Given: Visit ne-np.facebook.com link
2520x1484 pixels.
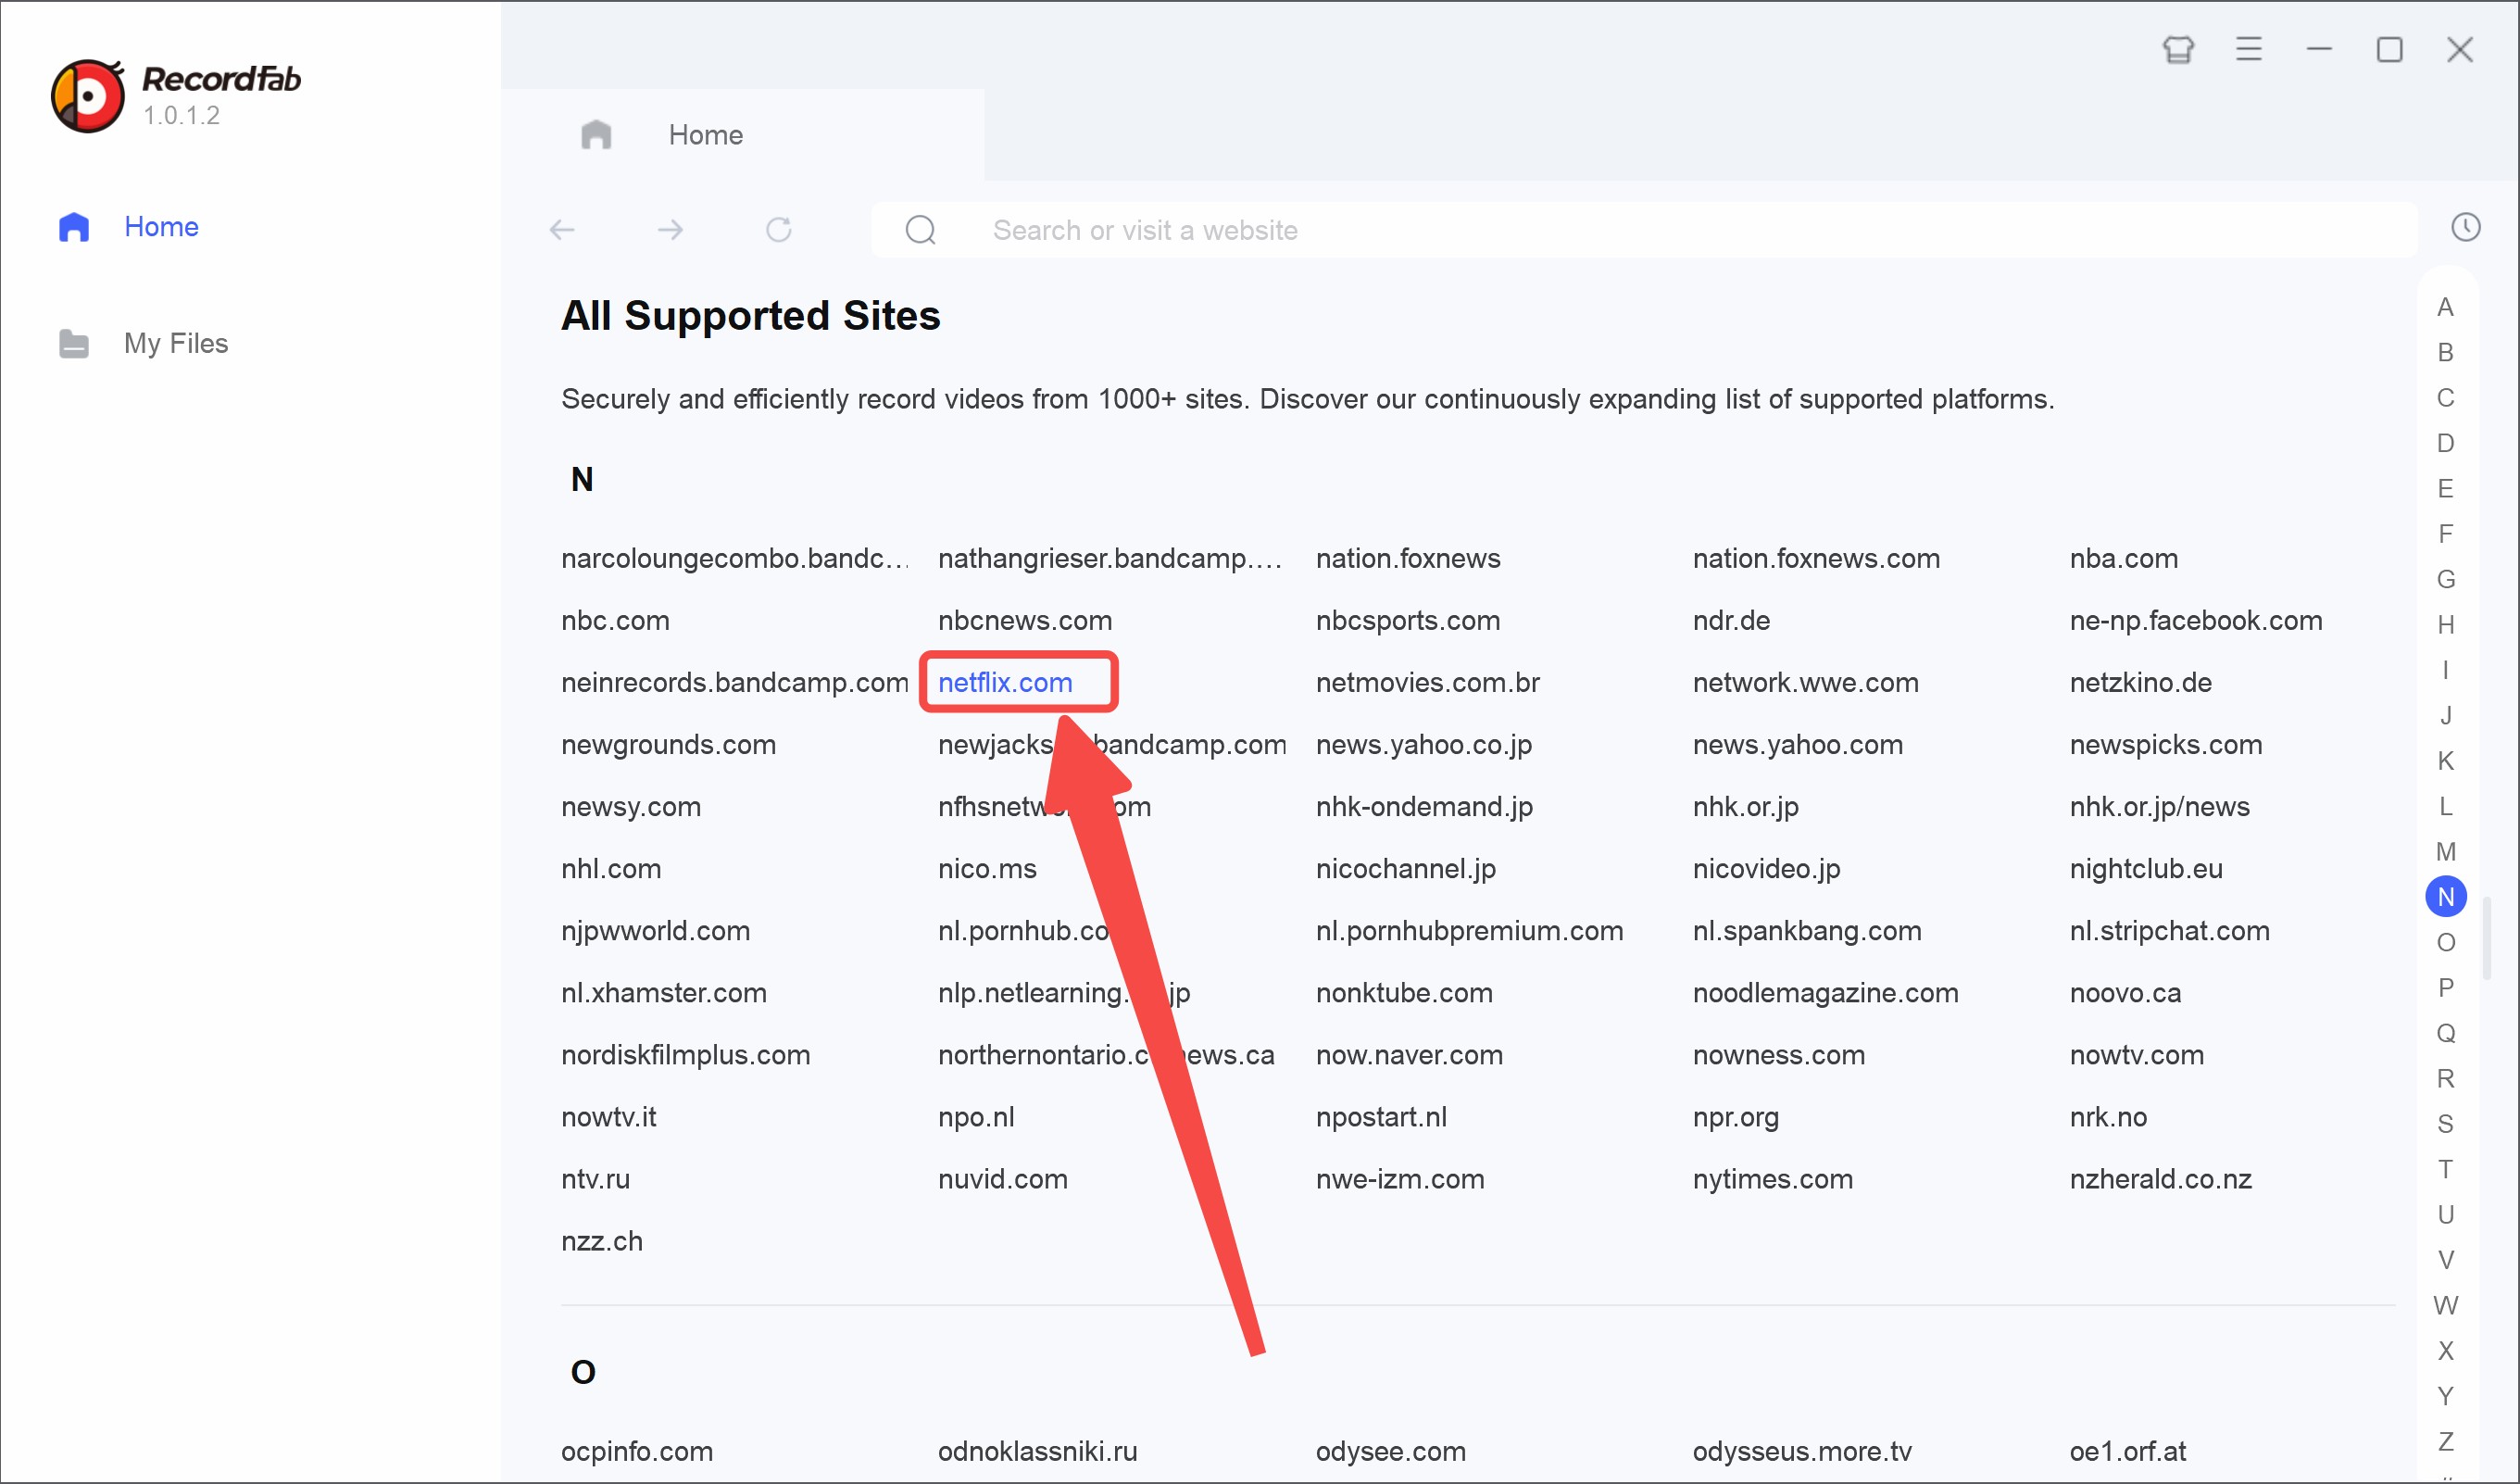Looking at the screenshot, I should [x=2196, y=620].
